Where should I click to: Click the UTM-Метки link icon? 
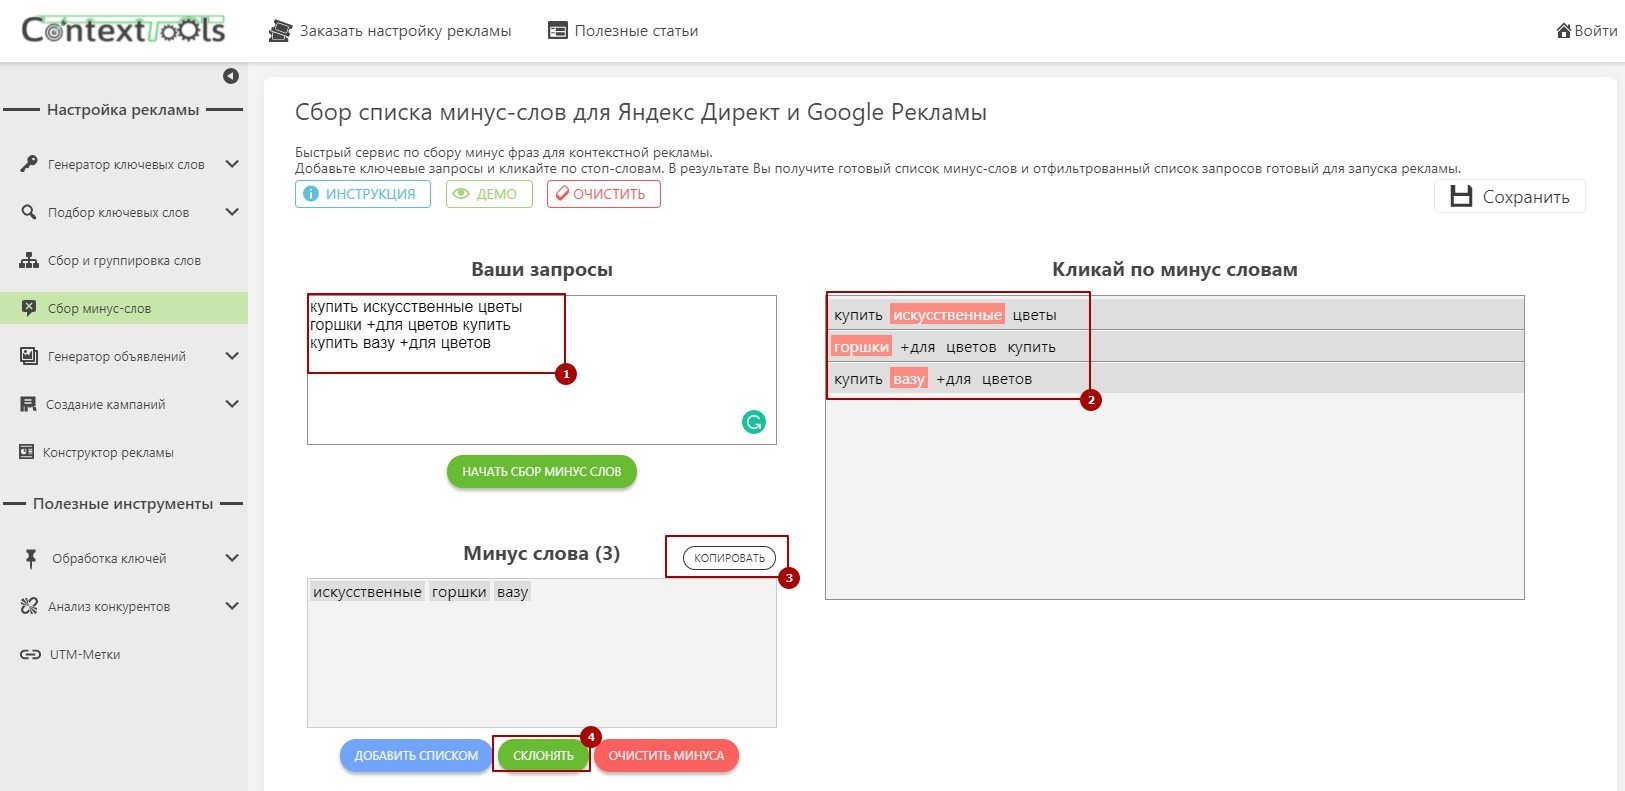pyautogui.click(x=30, y=655)
